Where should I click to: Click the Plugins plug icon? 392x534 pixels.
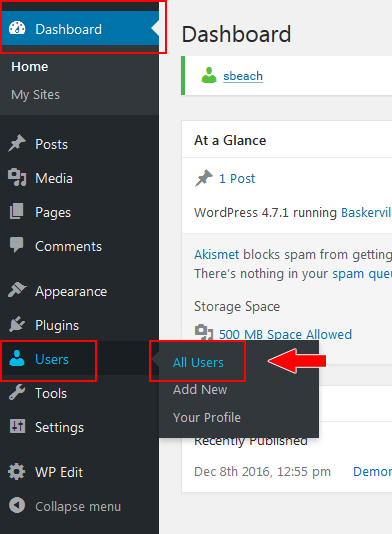coord(17,324)
